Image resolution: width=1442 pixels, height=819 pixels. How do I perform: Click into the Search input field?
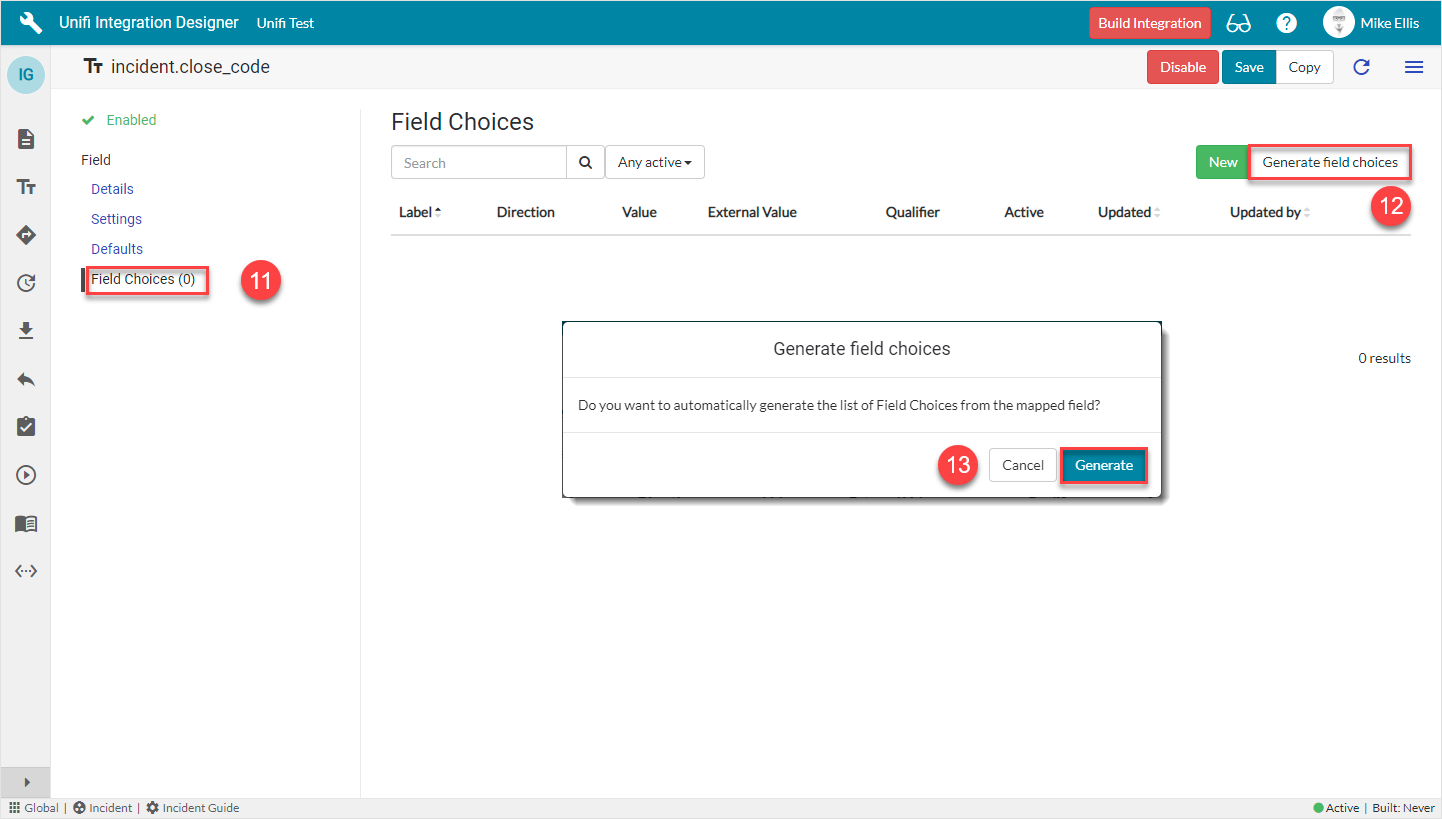click(x=479, y=162)
